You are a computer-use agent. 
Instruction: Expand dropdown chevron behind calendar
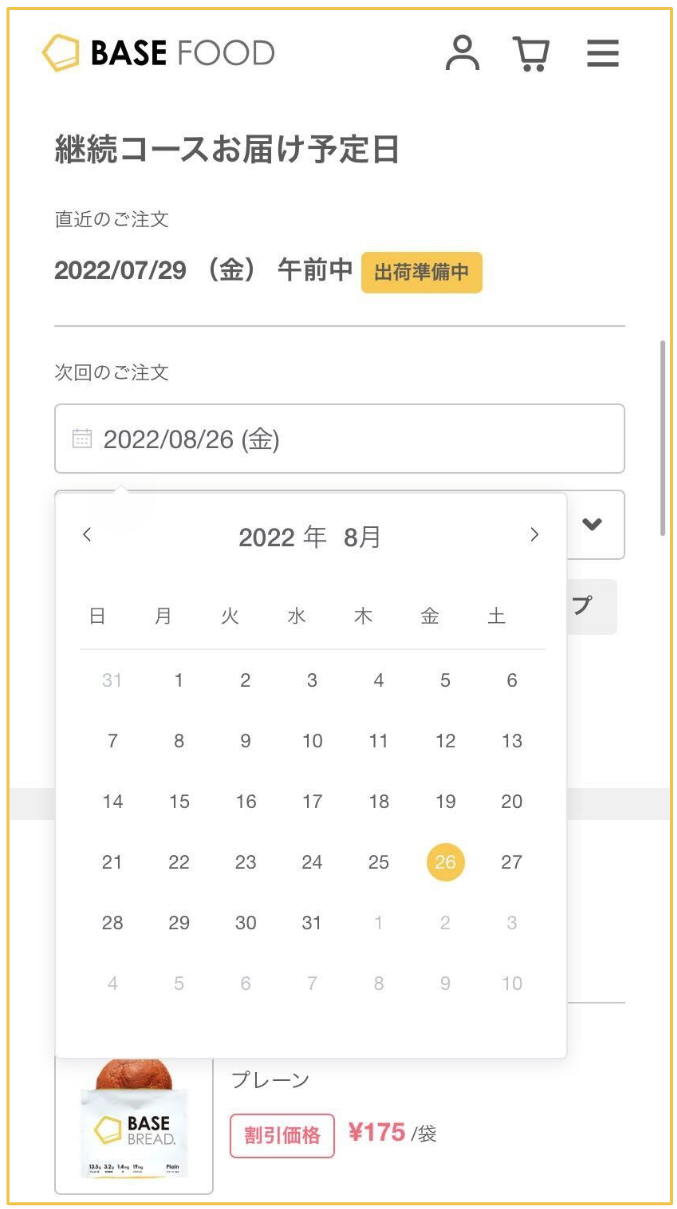593,524
